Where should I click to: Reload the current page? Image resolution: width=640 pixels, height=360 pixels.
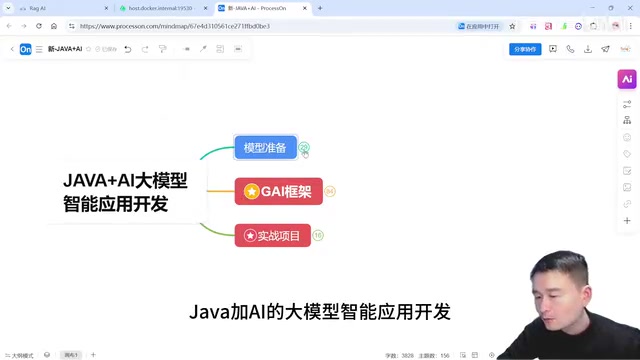tap(39, 26)
